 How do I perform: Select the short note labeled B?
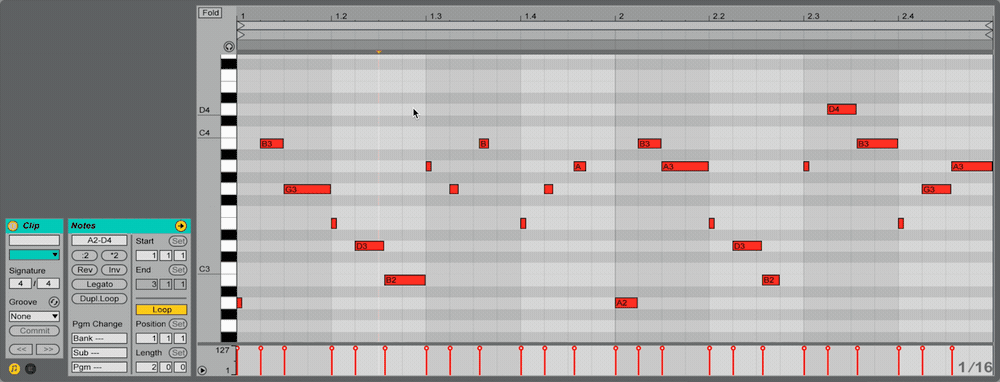tap(484, 143)
